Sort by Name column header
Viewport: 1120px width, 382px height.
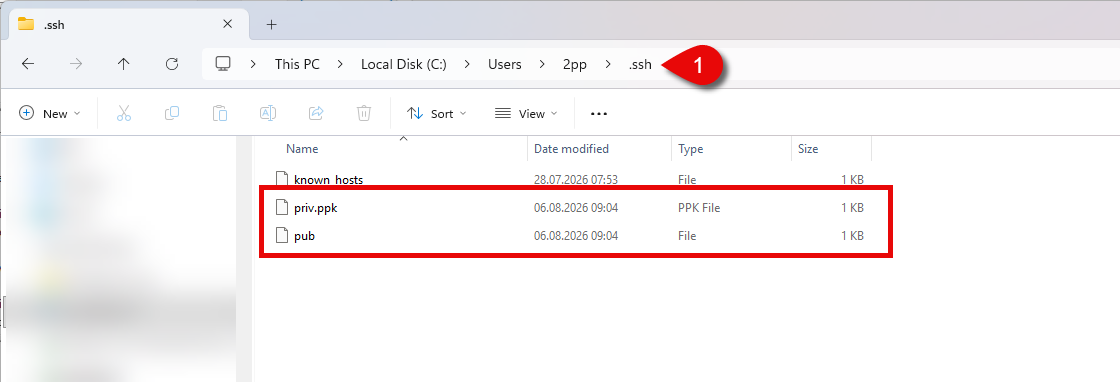[302, 149]
